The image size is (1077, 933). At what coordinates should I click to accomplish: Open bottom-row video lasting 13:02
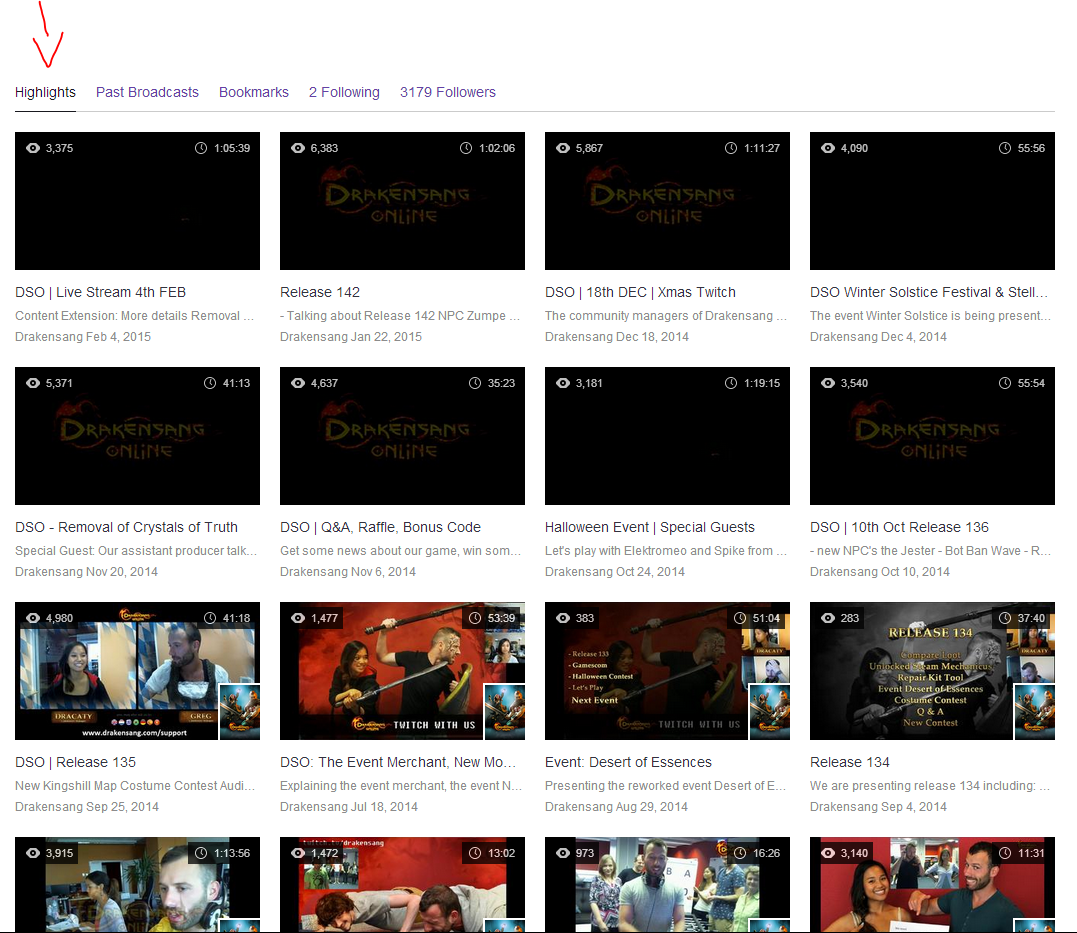tap(403, 885)
